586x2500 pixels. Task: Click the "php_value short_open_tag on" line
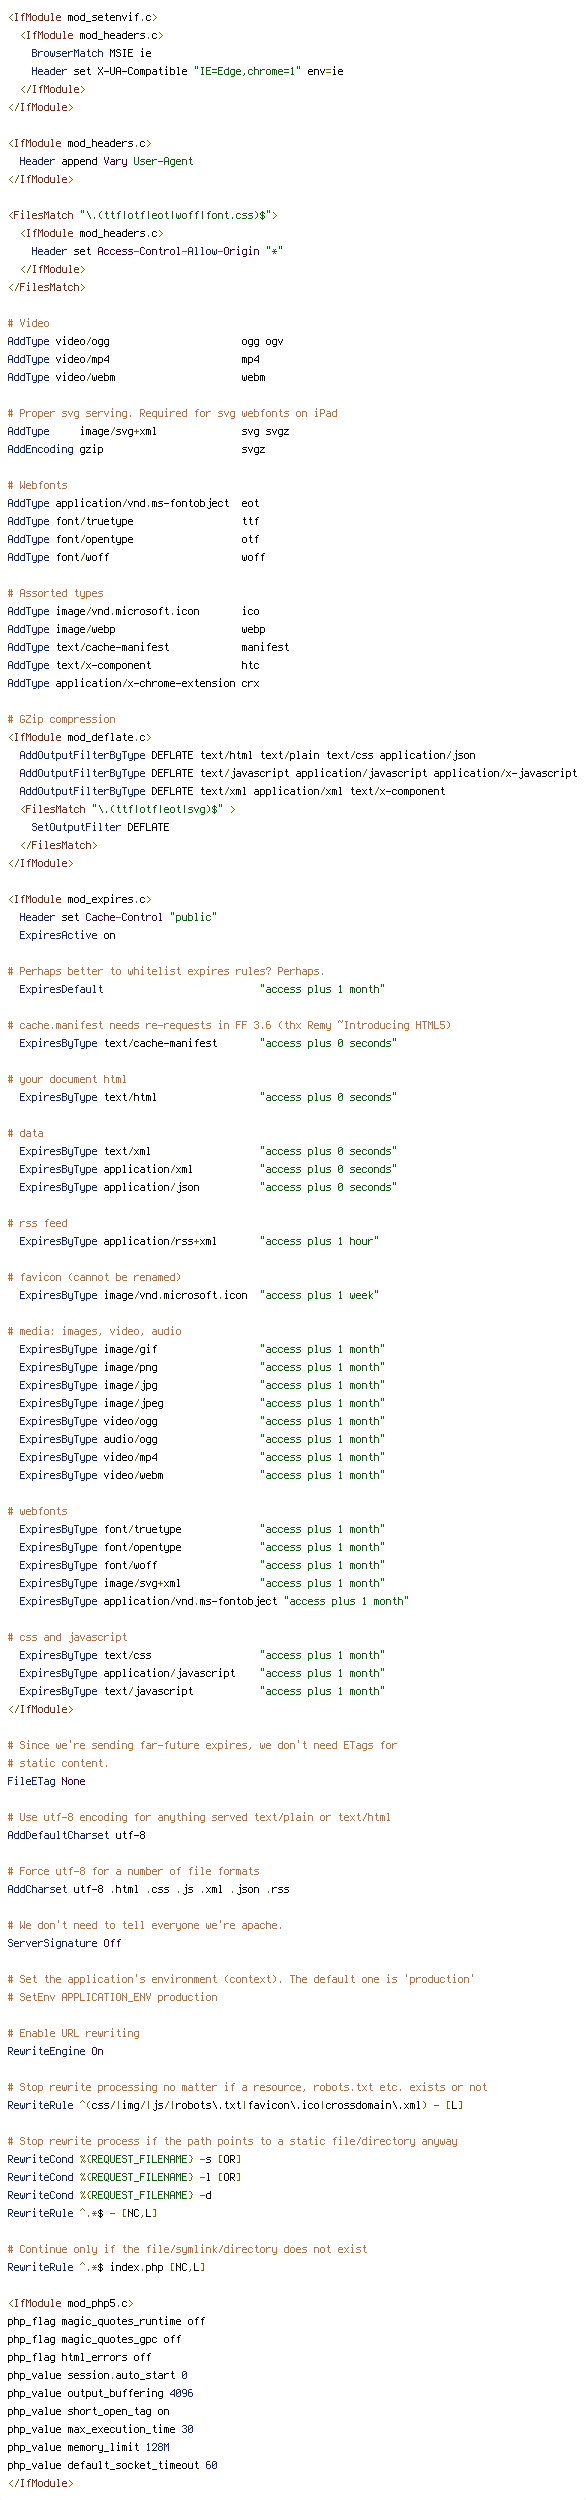click(88, 2411)
